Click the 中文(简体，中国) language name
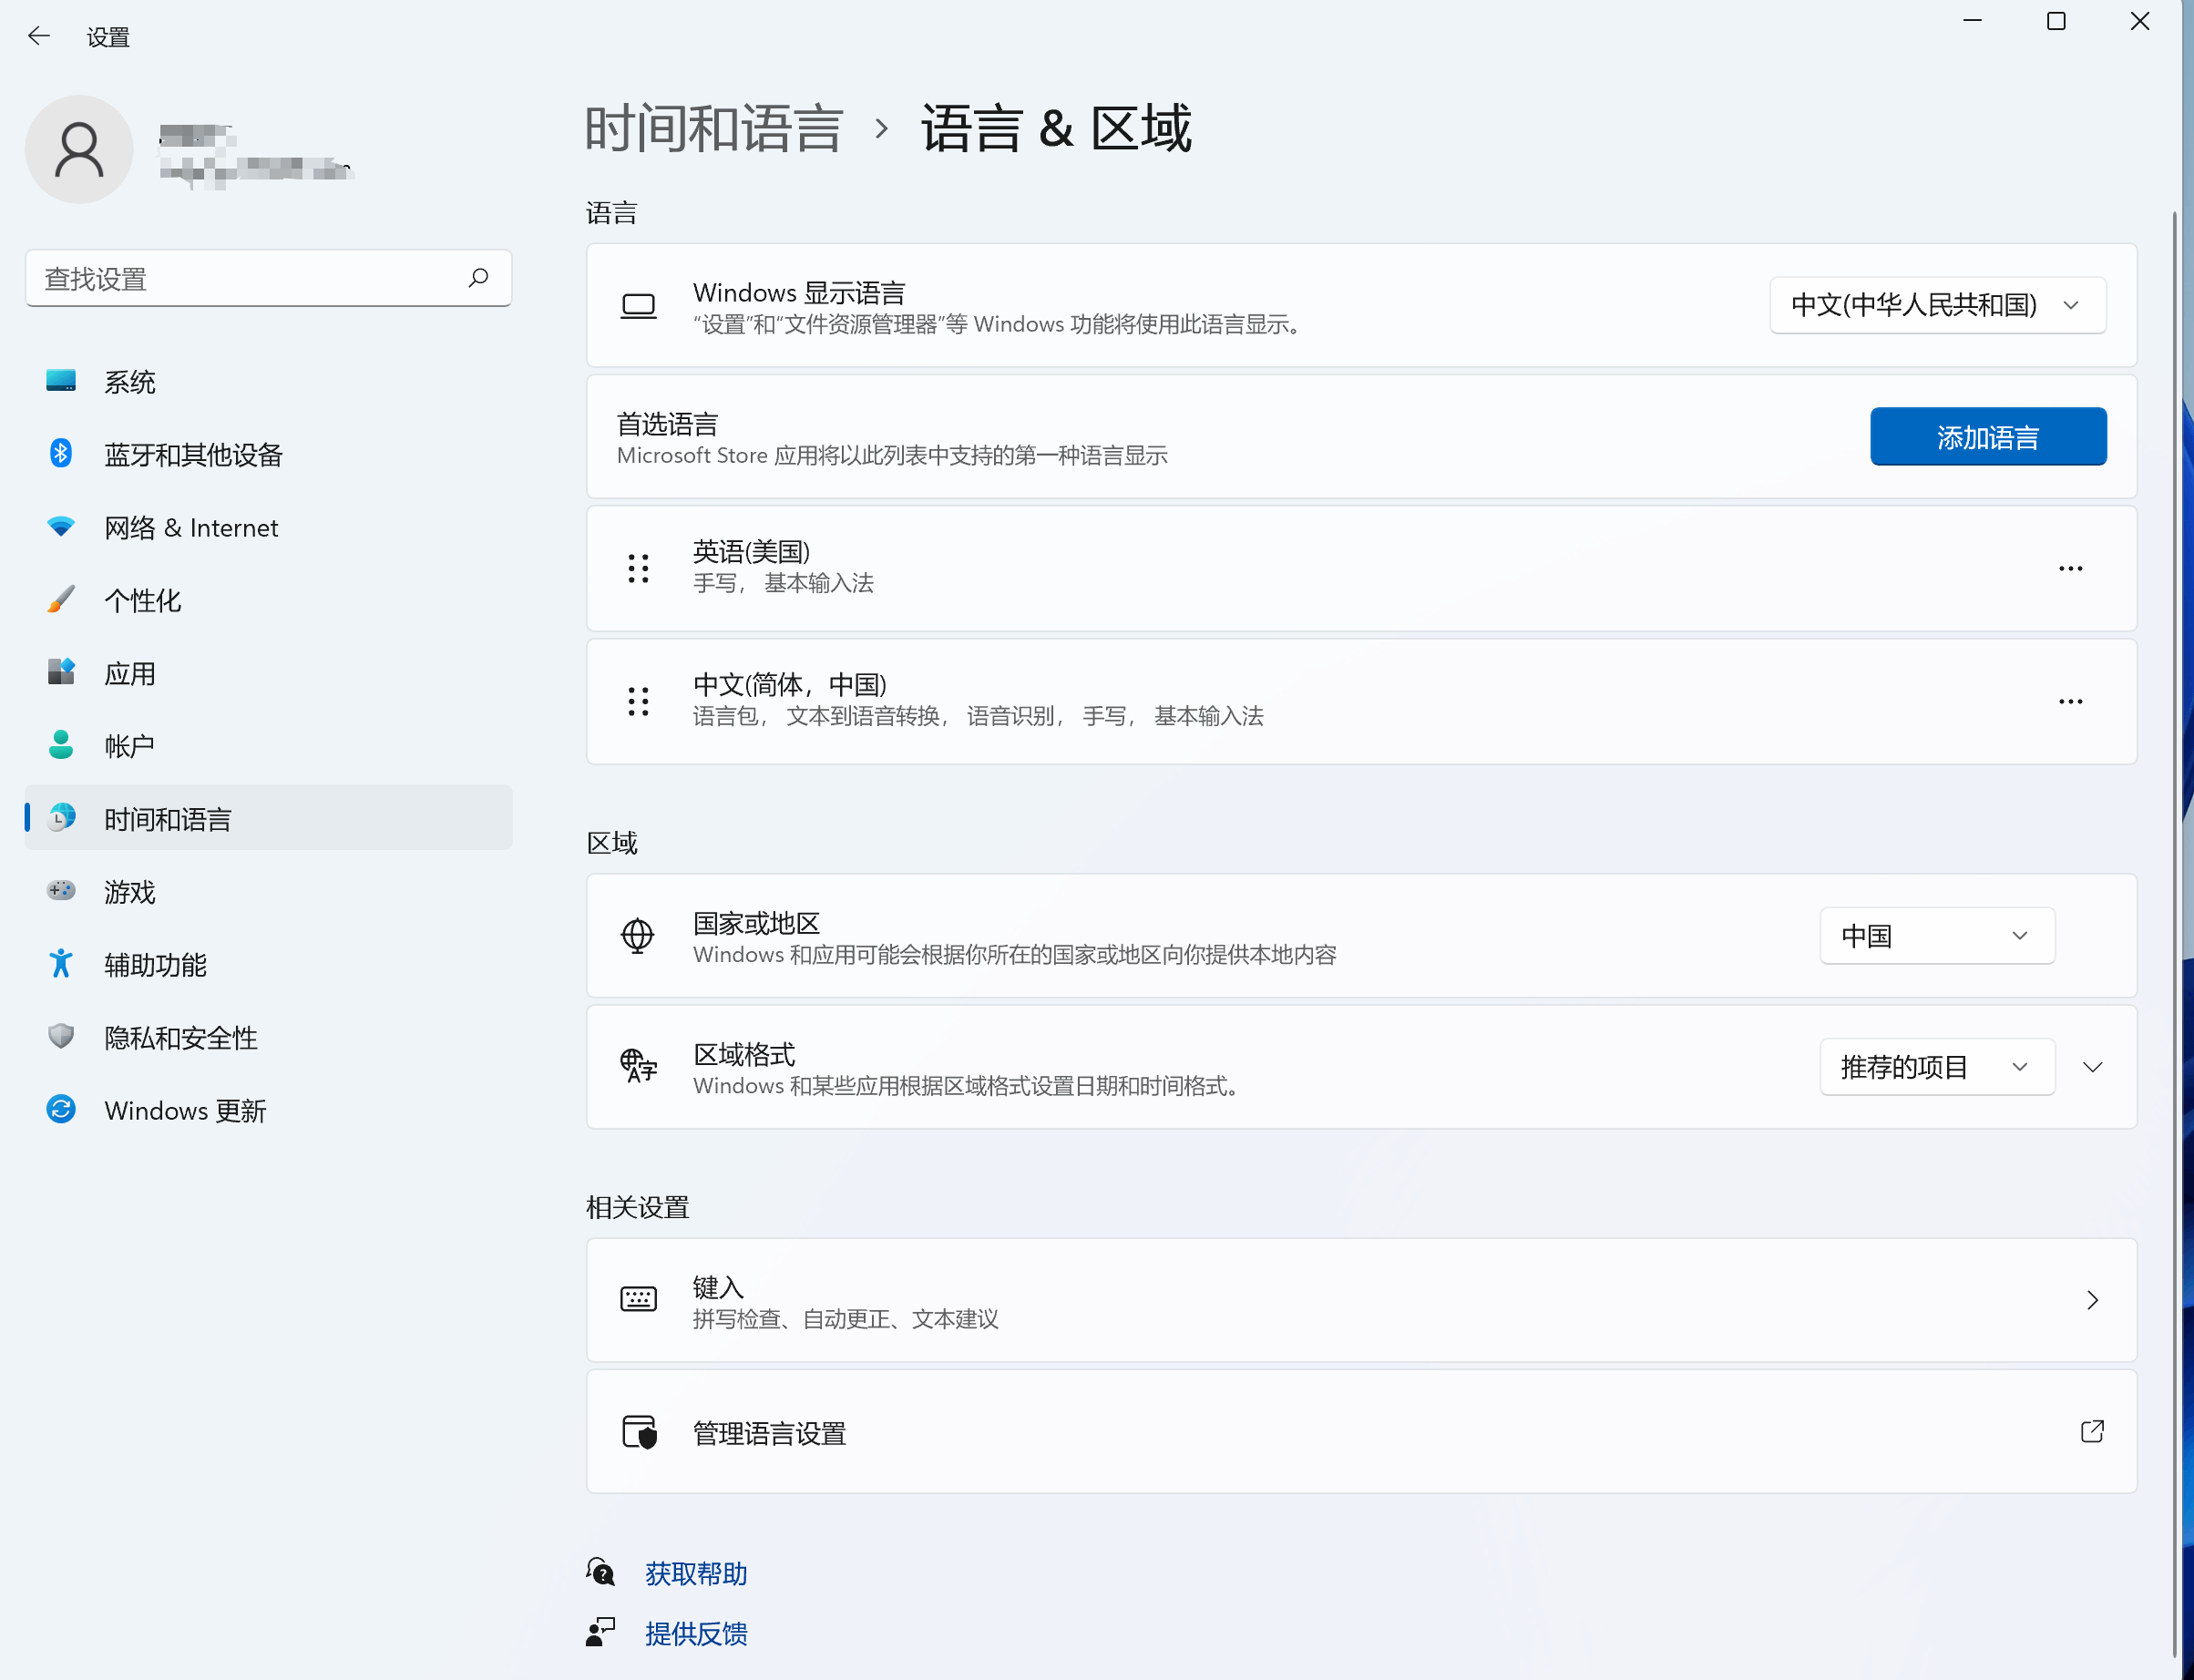The image size is (2194, 1680). 790,685
